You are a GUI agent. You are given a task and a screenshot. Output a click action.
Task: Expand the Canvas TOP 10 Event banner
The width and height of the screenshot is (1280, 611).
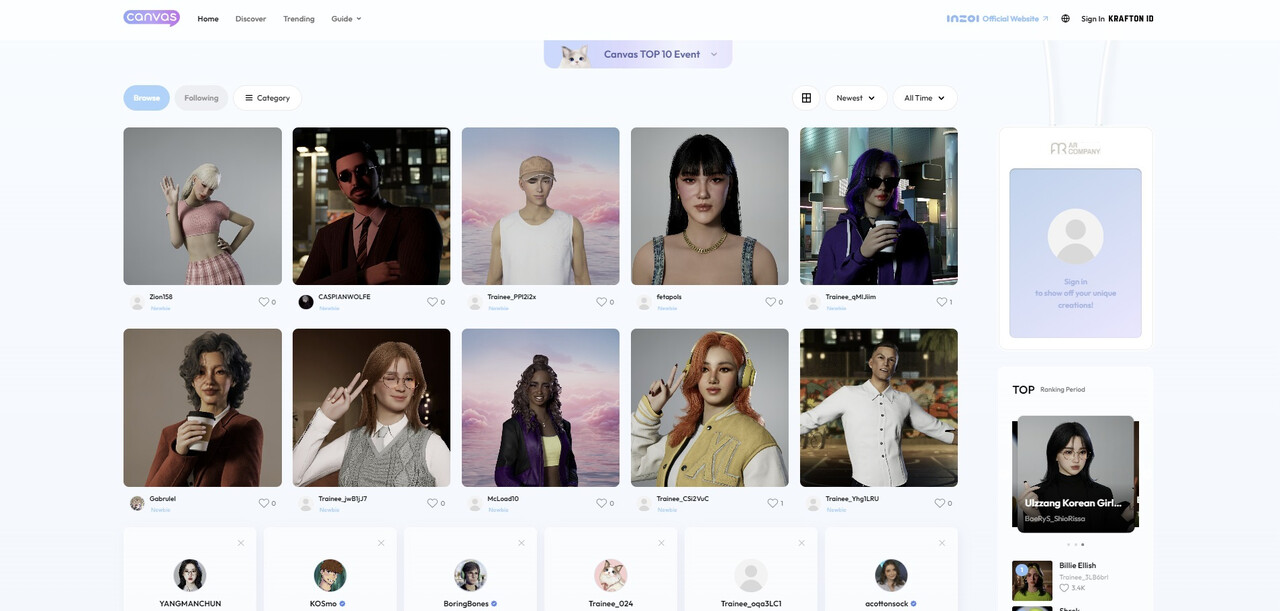(638, 54)
